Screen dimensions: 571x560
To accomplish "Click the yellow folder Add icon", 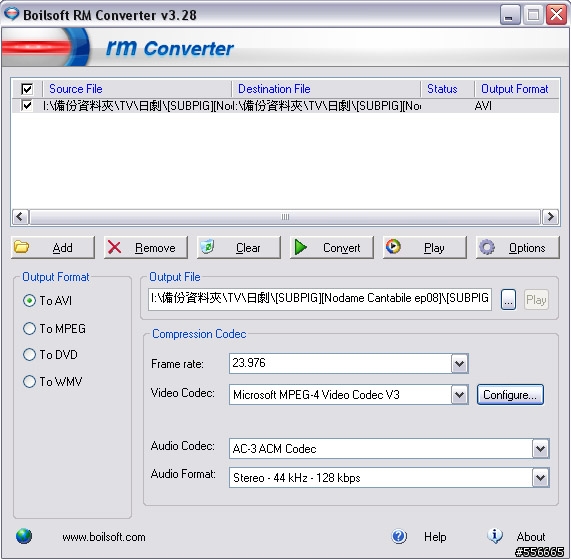I will (21, 247).
